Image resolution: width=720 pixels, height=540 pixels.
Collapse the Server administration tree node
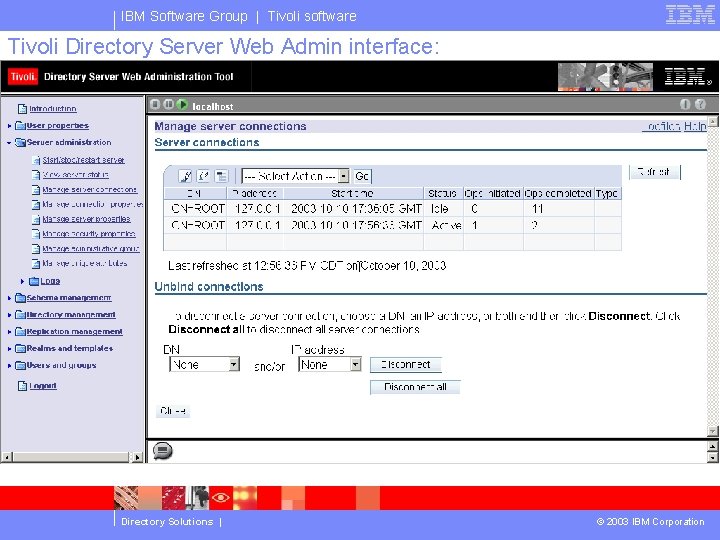[9, 142]
